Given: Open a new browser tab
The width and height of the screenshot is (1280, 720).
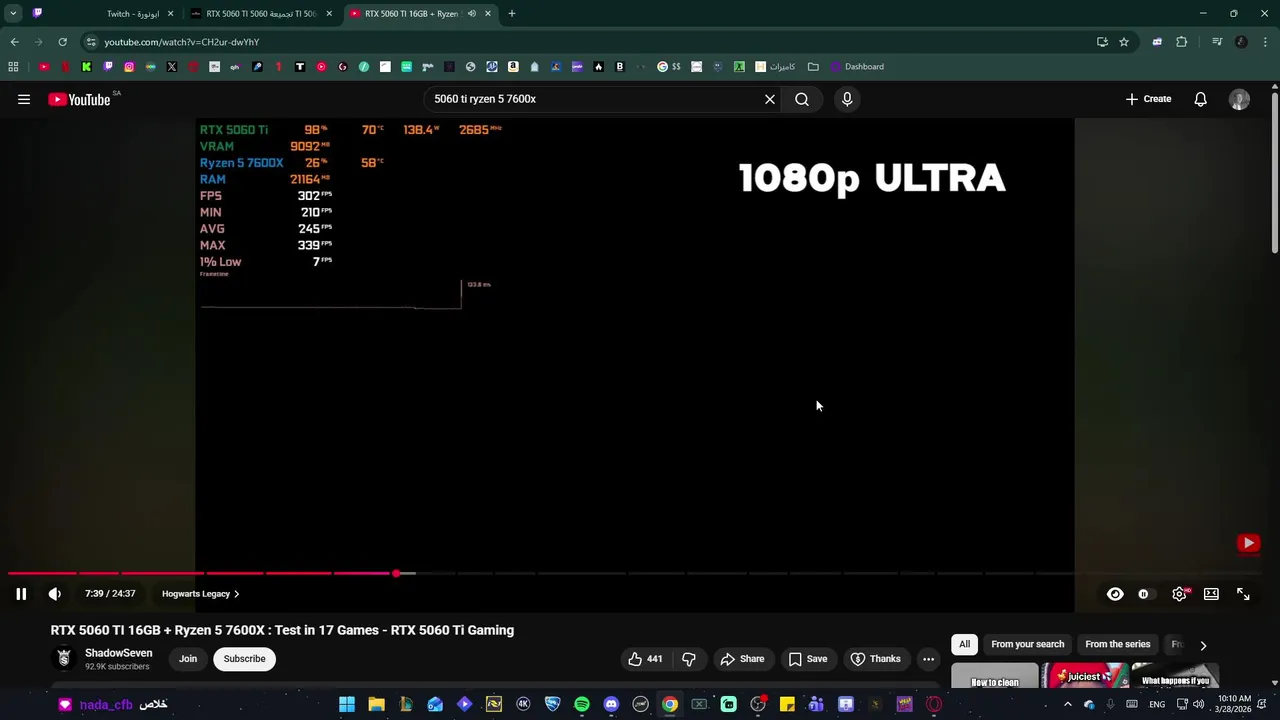Looking at the screenshot, I should click(512, 14).
